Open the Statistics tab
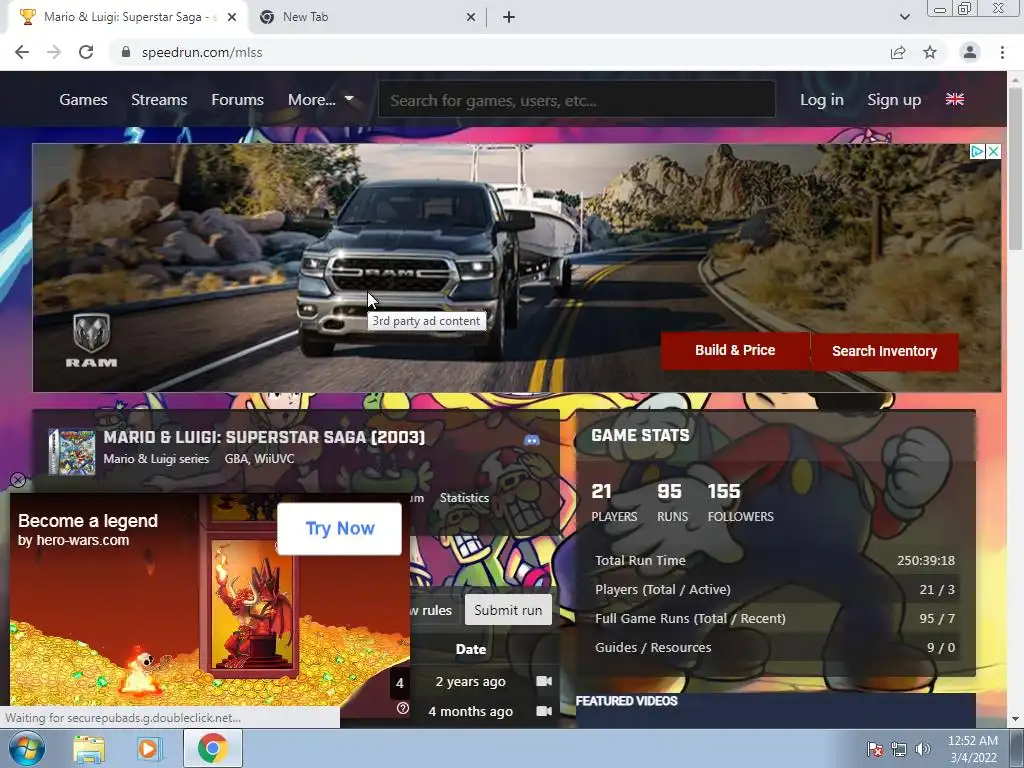Viewport: 1024px width, 768px height. pyautogui.click(x=464, y=498)
